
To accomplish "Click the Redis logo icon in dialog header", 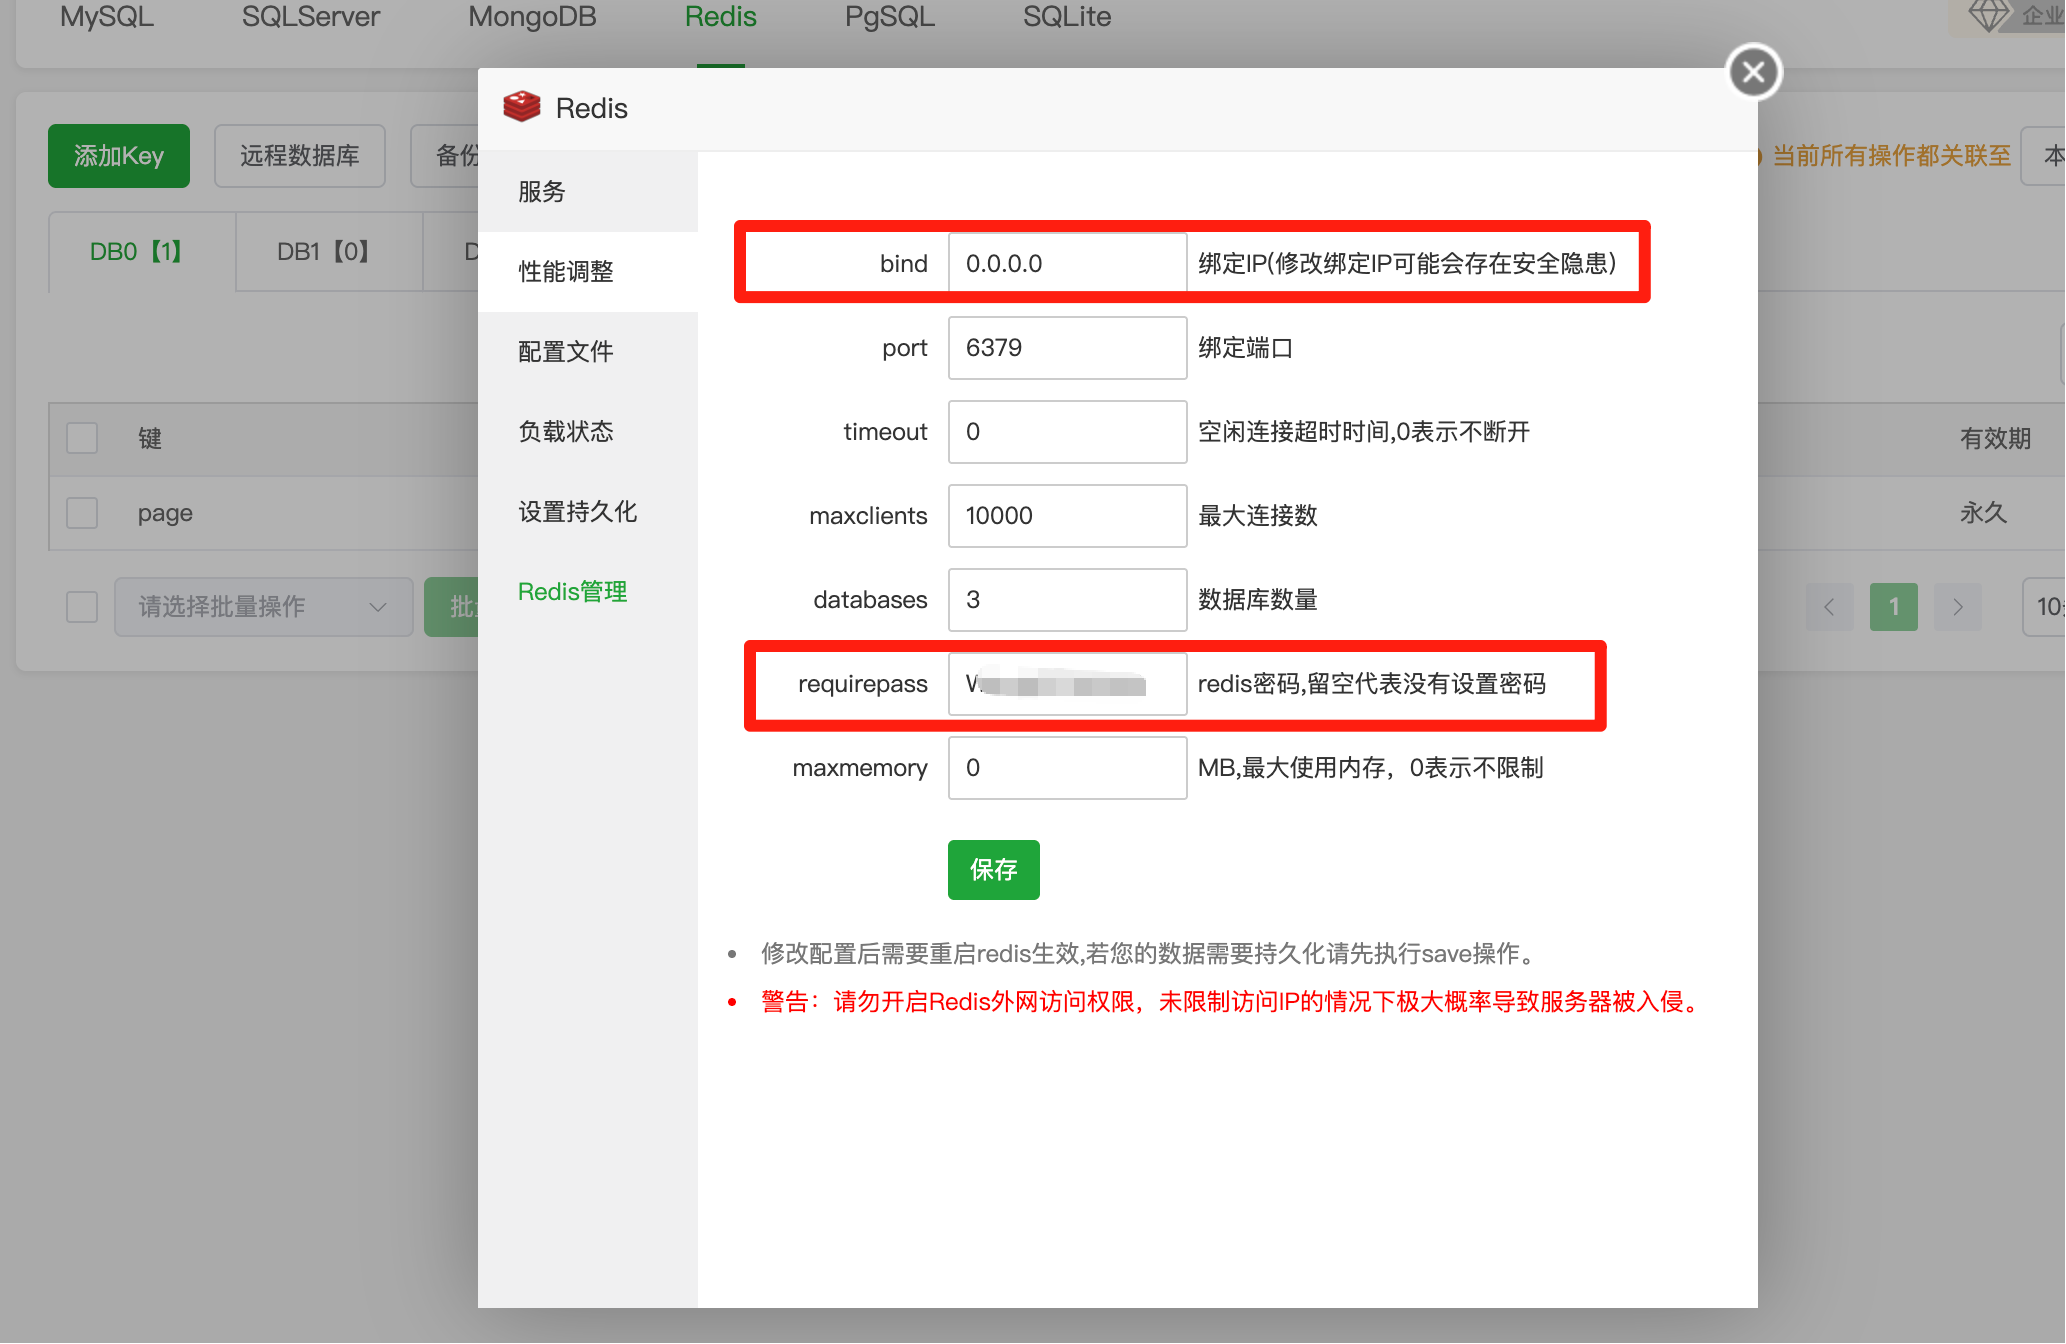I will 522,107.
